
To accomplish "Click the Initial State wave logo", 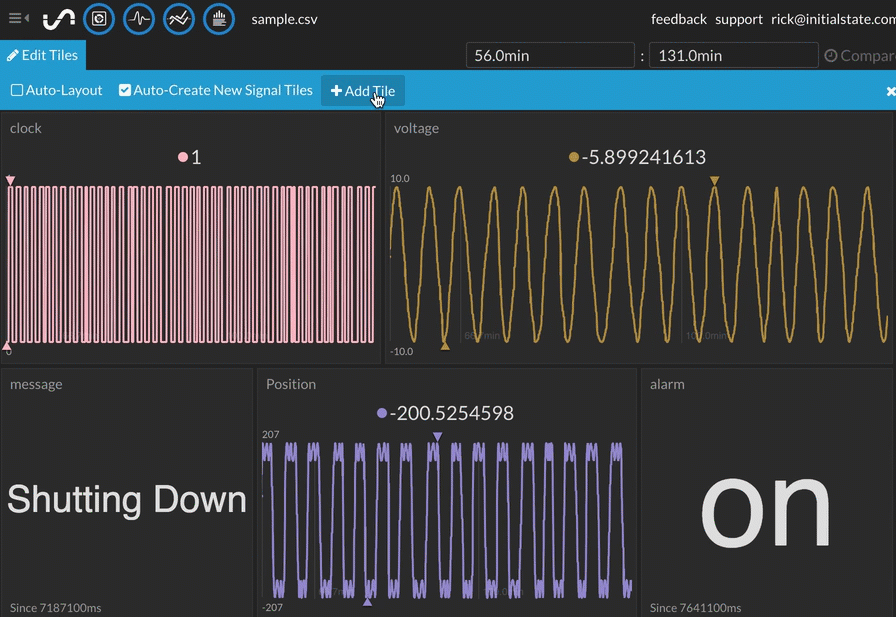I will [59, 19].
